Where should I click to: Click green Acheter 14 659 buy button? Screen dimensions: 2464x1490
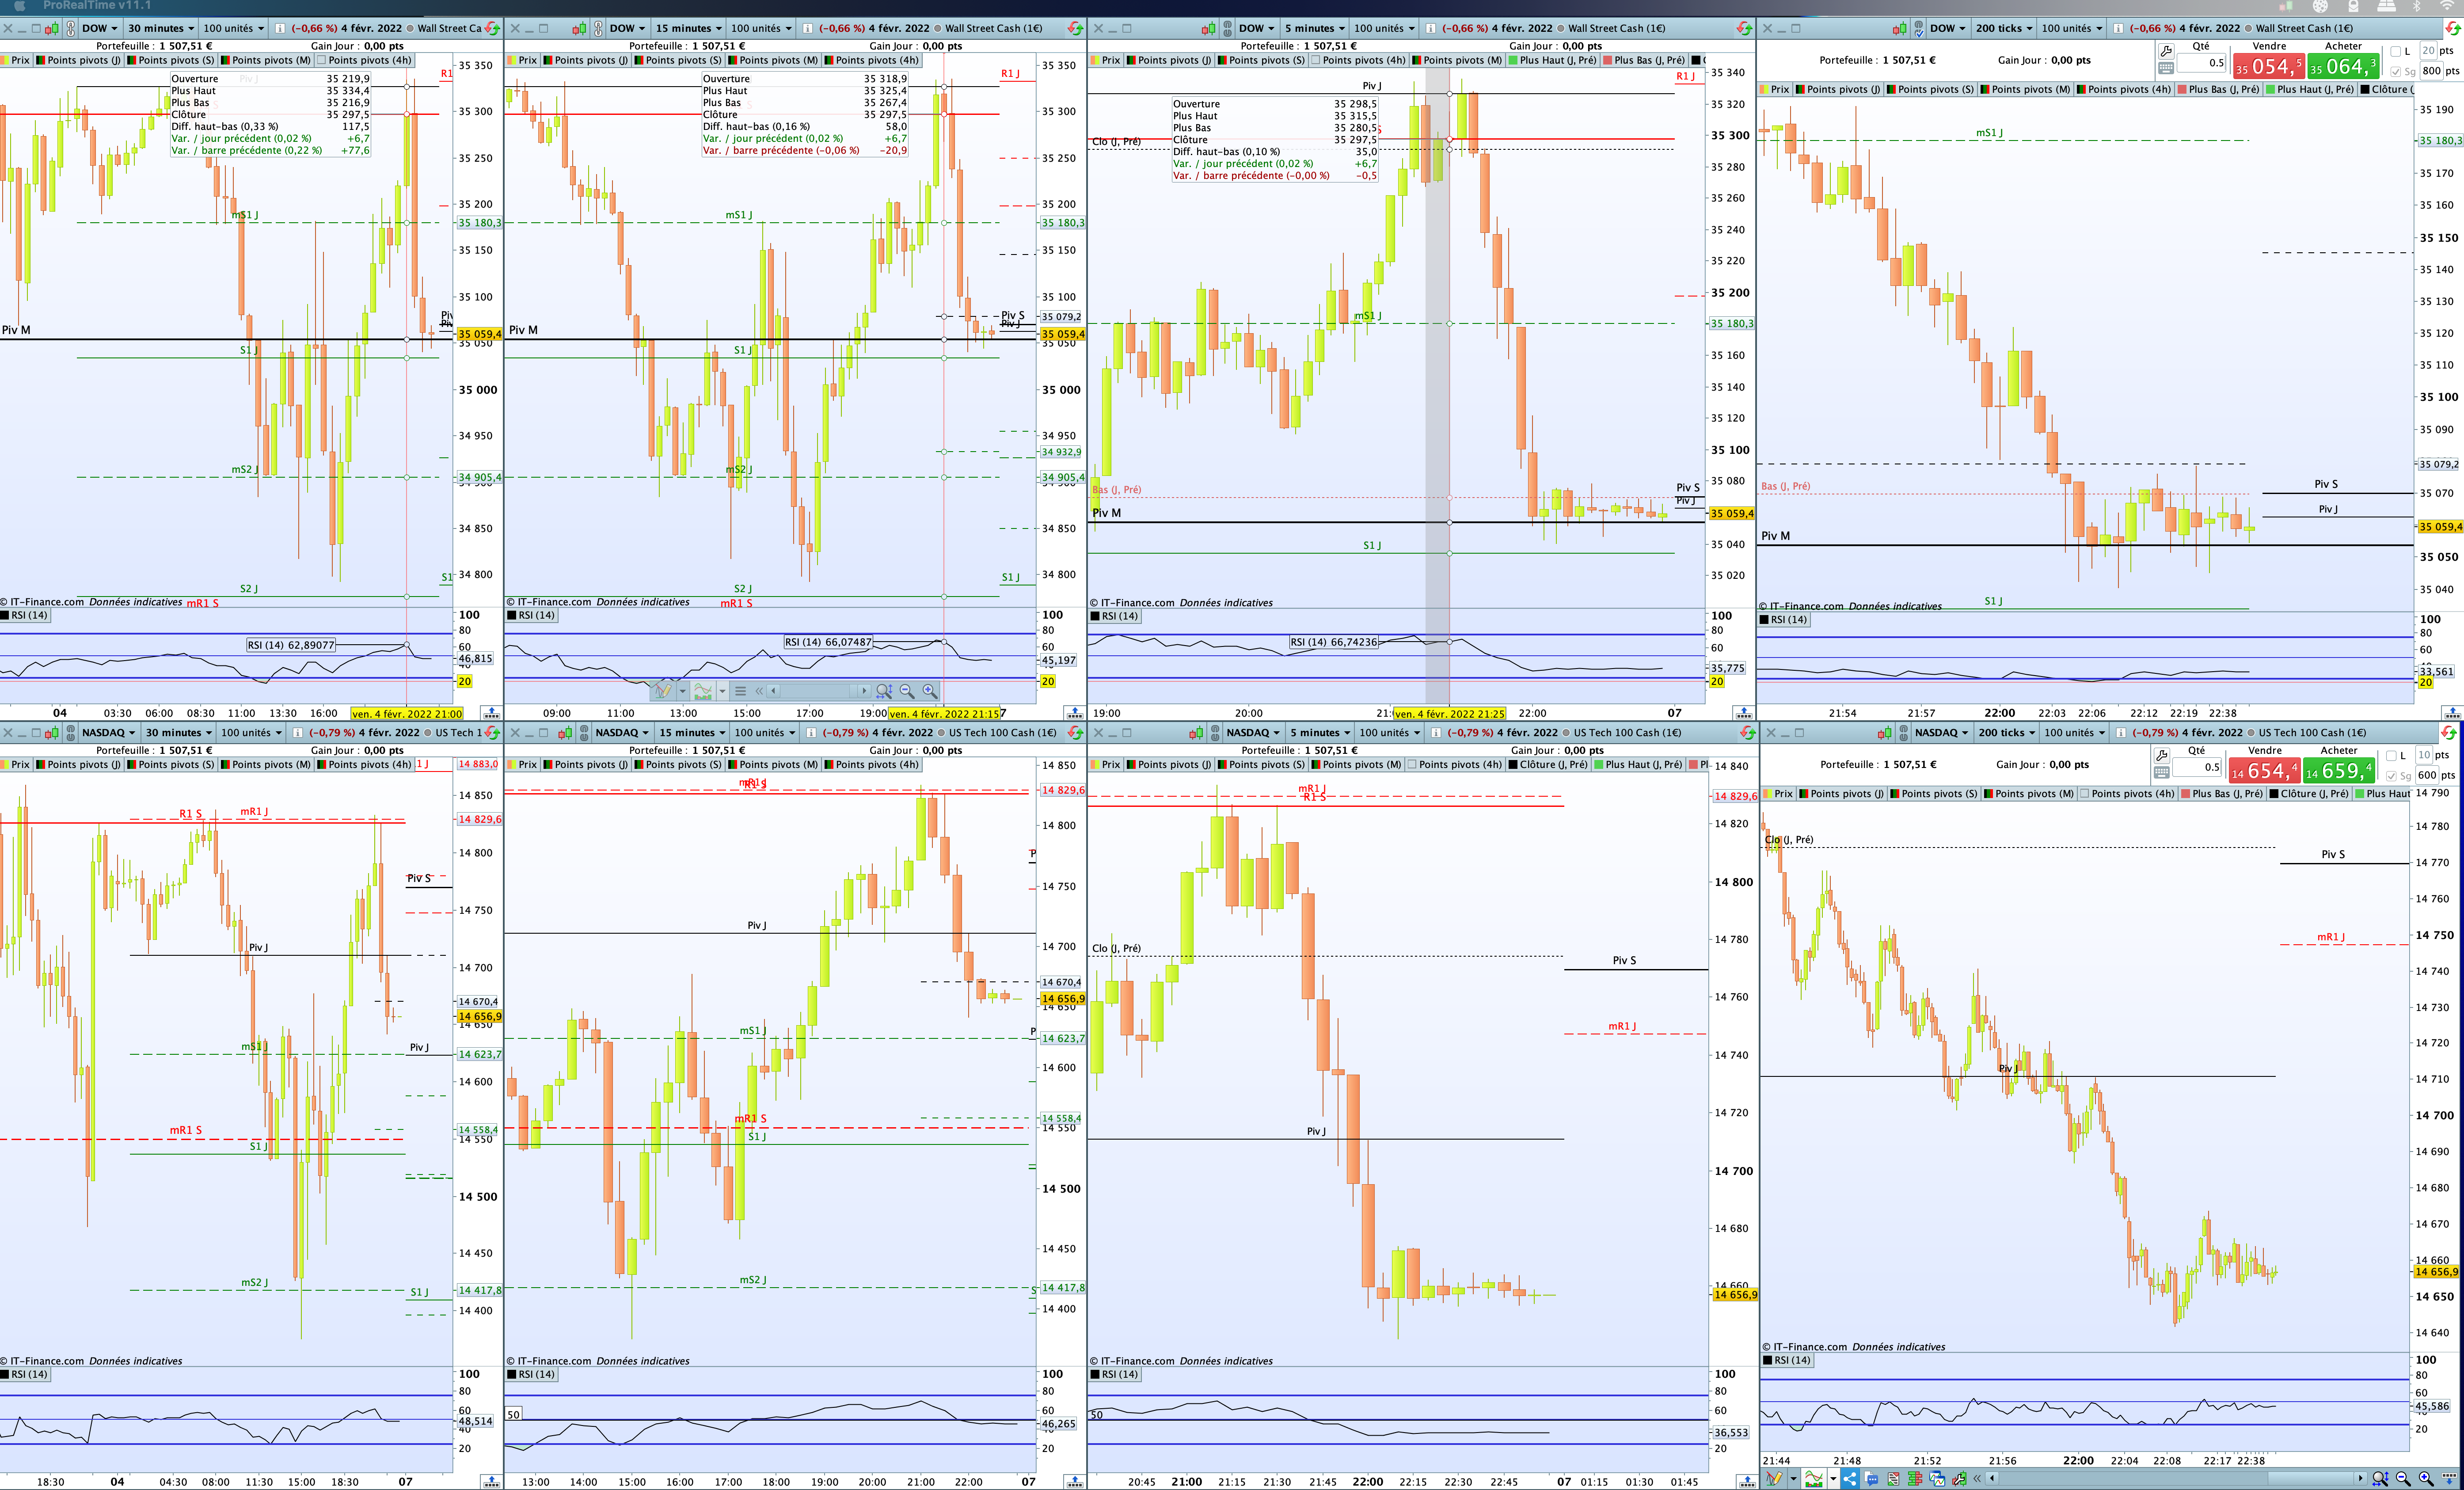tap(2339, 771)
